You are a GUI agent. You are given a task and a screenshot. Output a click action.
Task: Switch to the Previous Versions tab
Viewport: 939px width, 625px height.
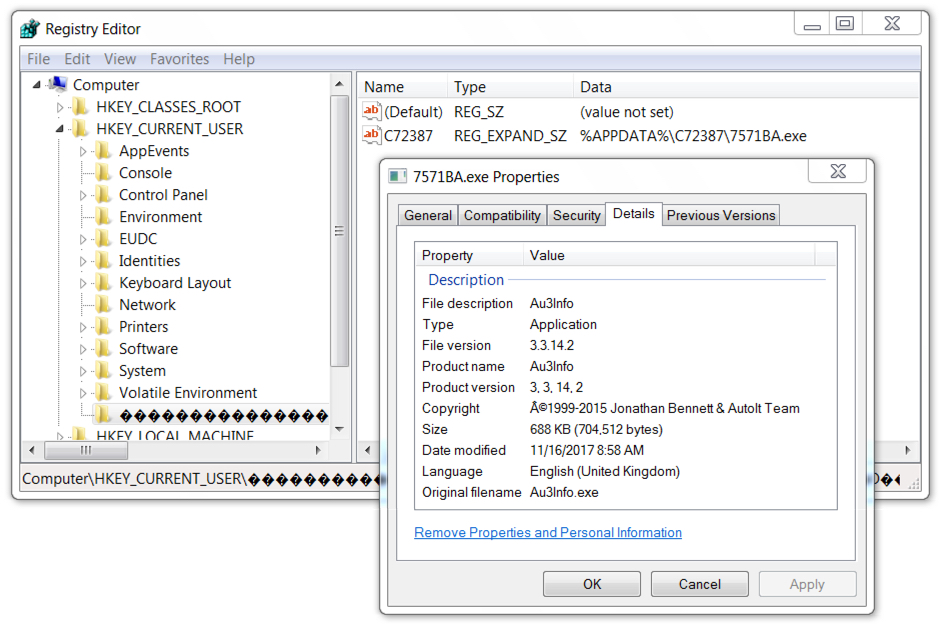721,216
